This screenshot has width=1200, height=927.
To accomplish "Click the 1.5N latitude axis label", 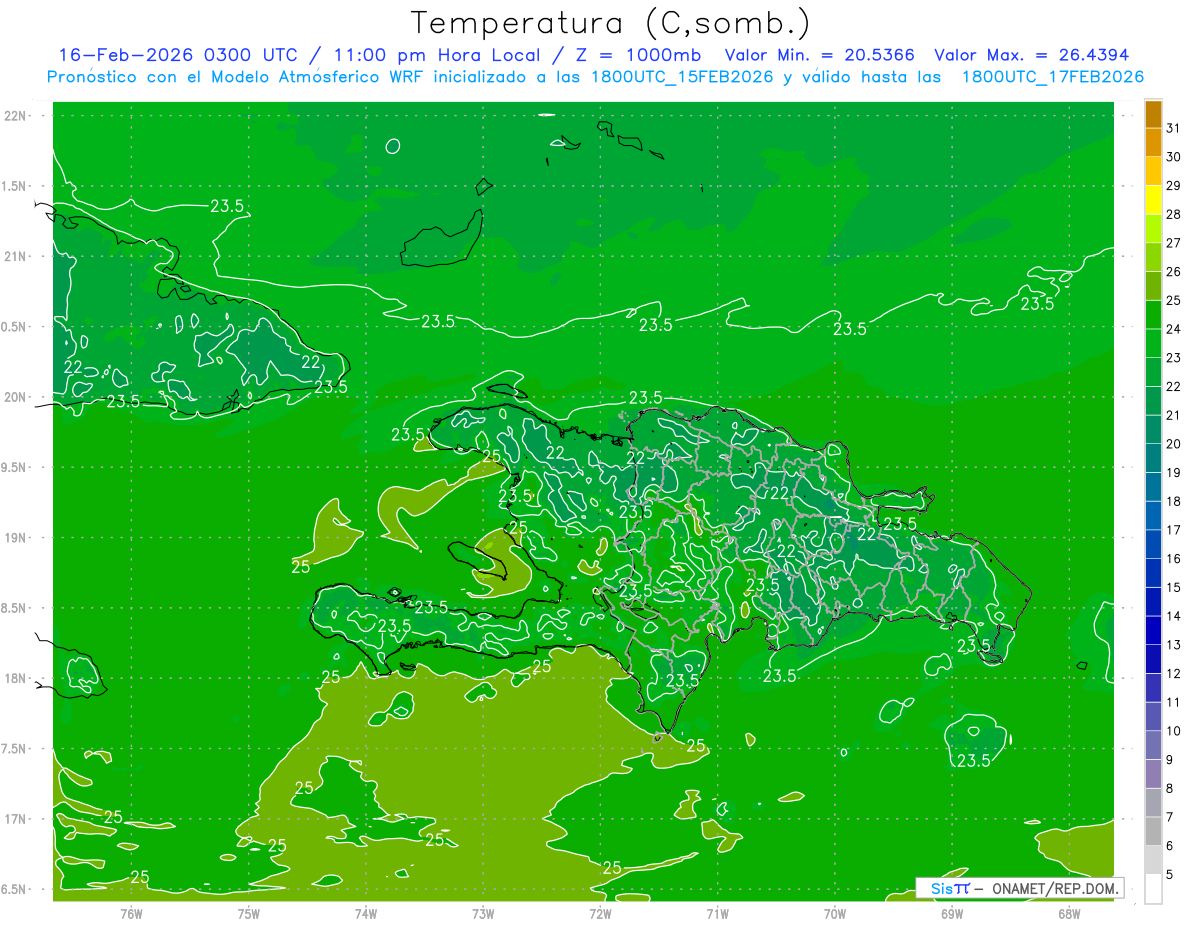I will pyautogui.click(x=14, y=186).
